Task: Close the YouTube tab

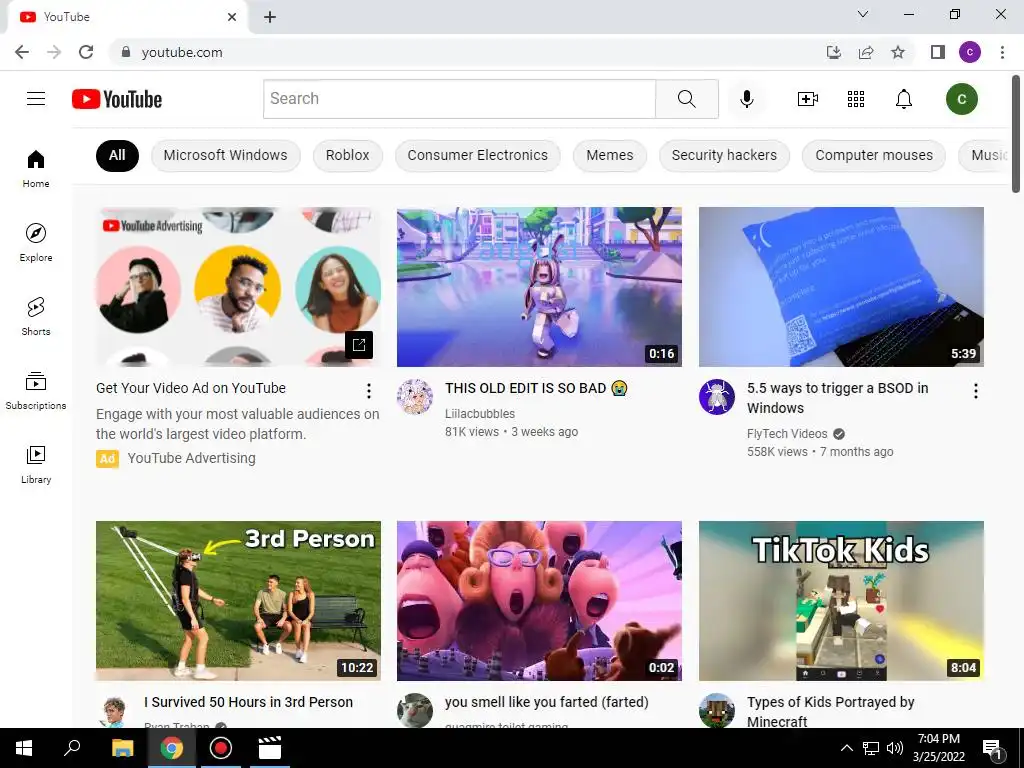Action: pyautogui.click(x=232, y=17)
